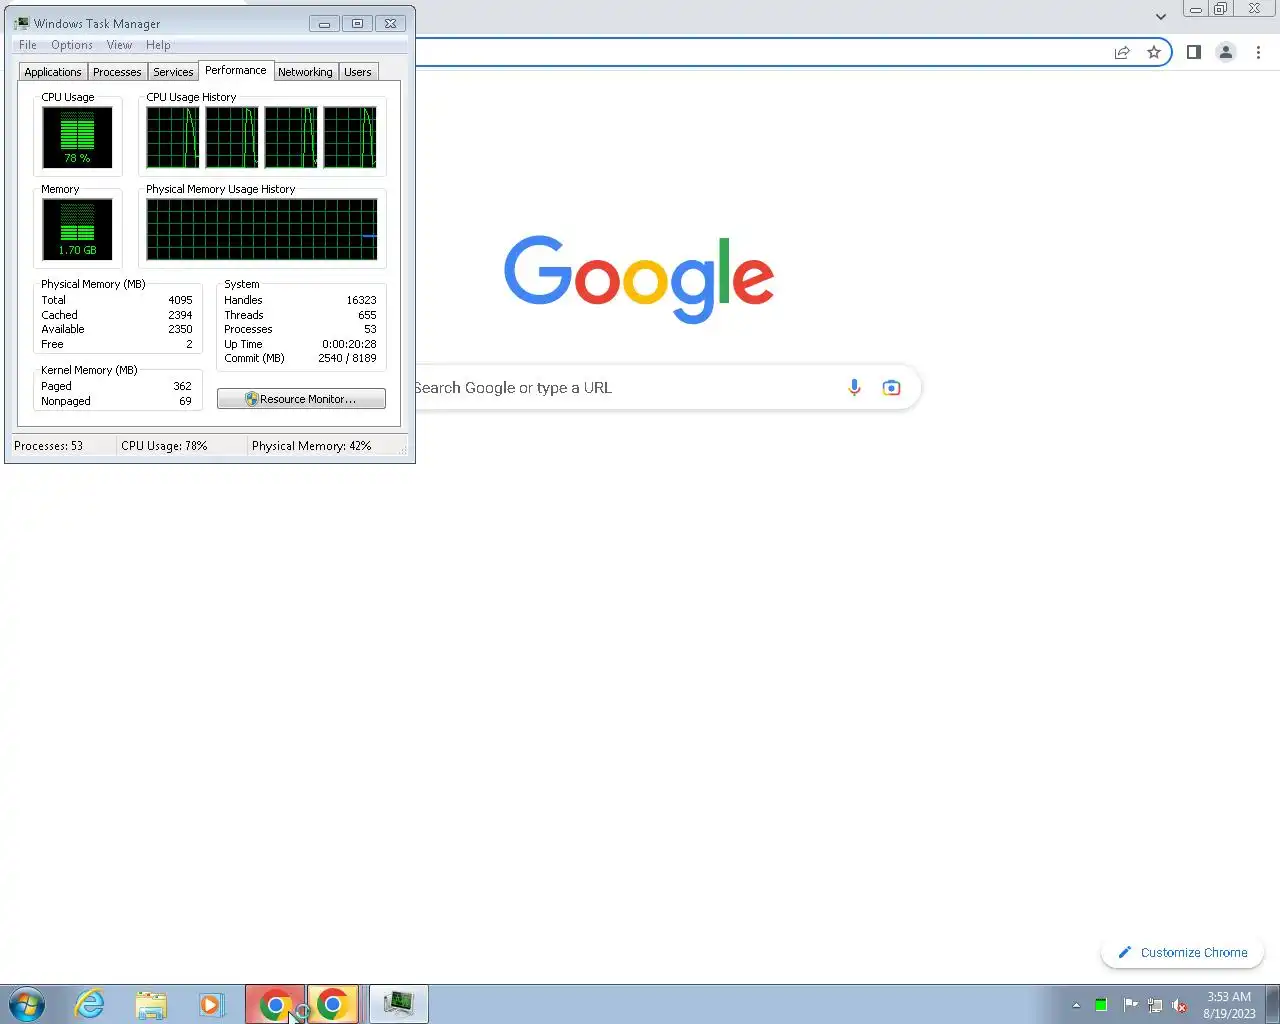The width and height of the screenshot is (1280, 1024).
Task: Click the Physical Memory Usage History graph
Action: [x=262, y=229]
